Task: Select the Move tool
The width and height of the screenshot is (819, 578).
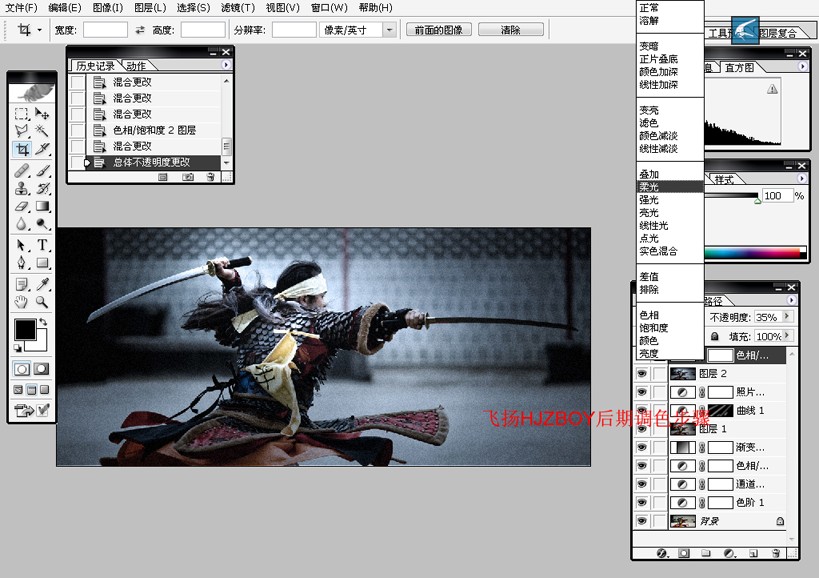Action: click(x=42, y=113)
